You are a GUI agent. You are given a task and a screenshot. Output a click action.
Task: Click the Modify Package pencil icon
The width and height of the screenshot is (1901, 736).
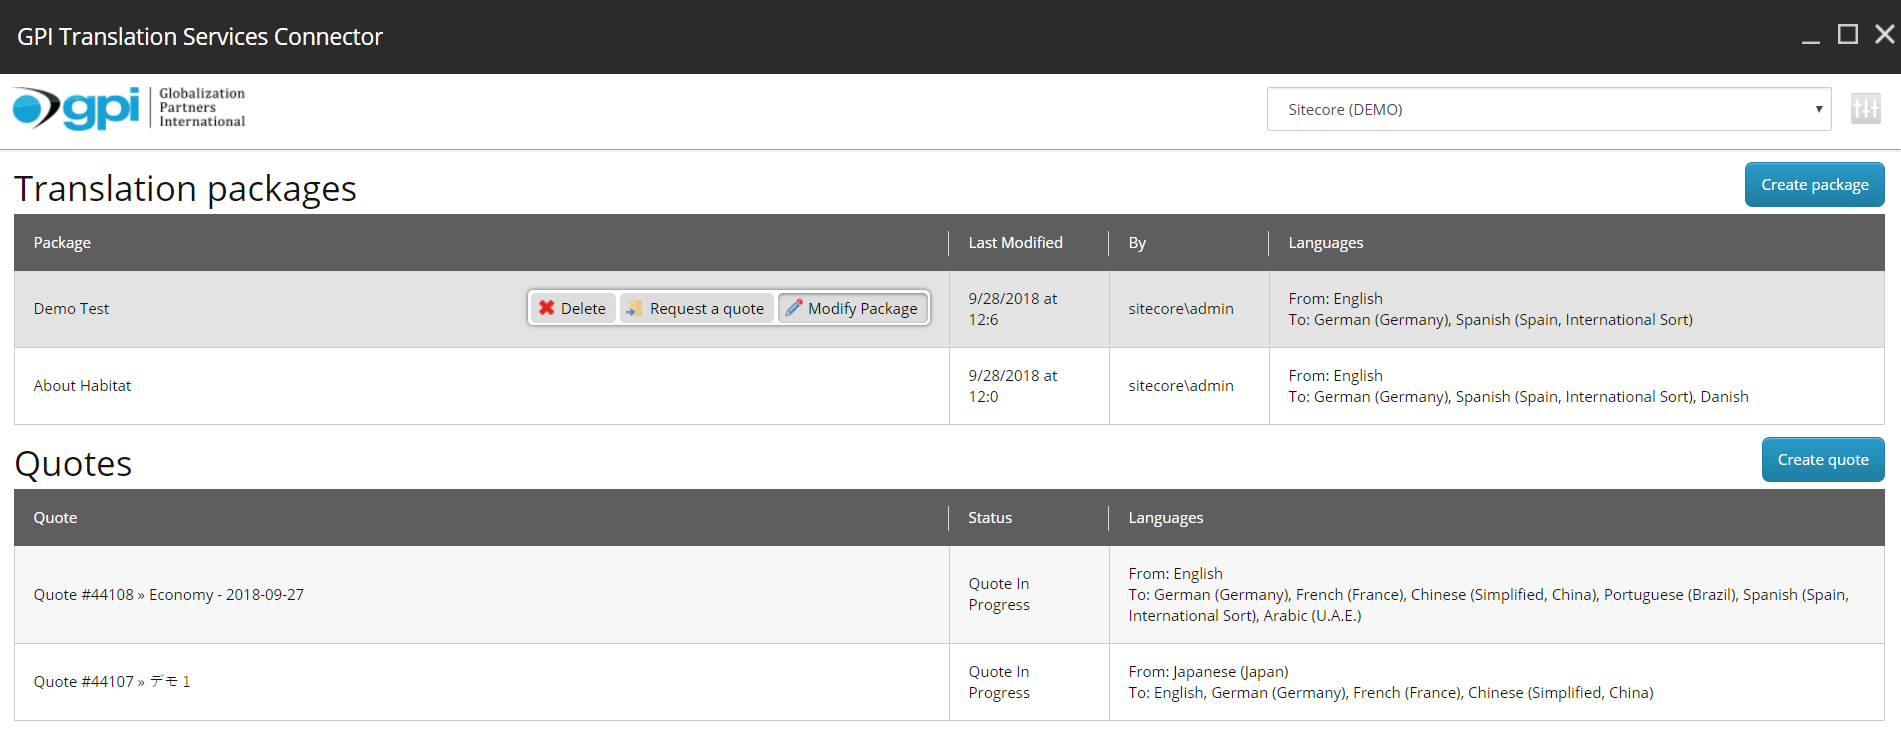(794, 308)
